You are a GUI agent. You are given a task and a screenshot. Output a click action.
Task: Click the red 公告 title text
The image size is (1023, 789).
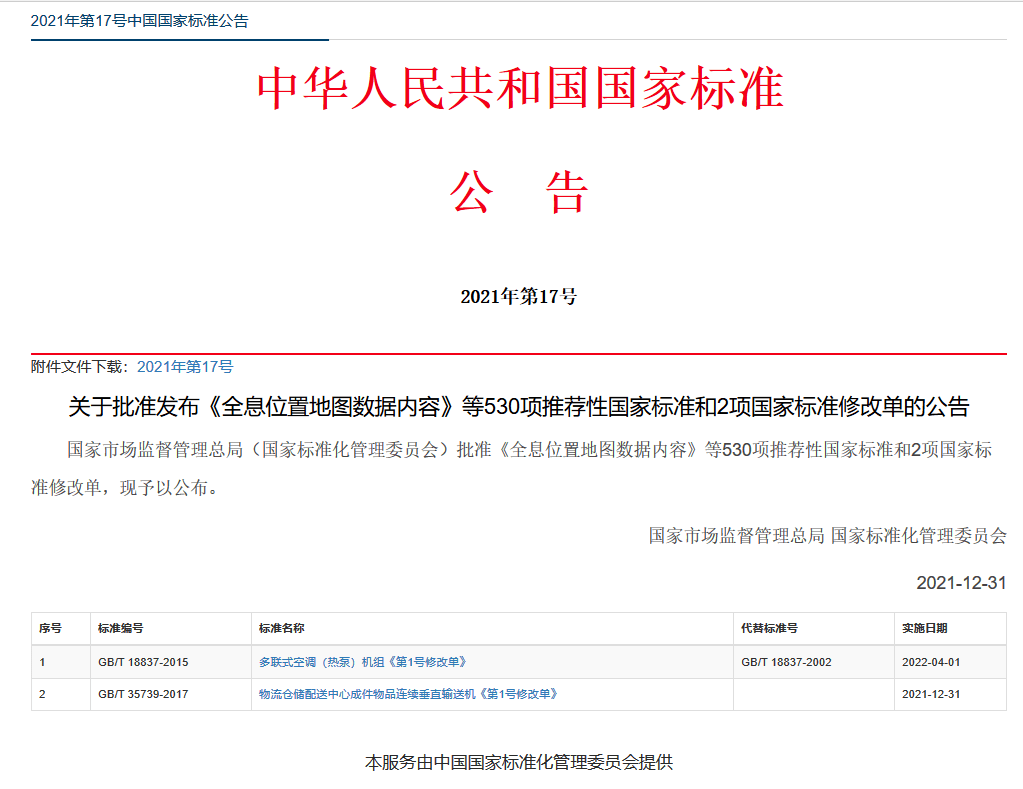click(x=518, y=192)
